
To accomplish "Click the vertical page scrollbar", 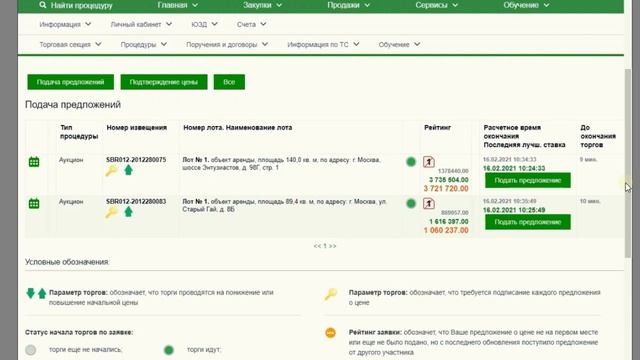I will (628, 163).
